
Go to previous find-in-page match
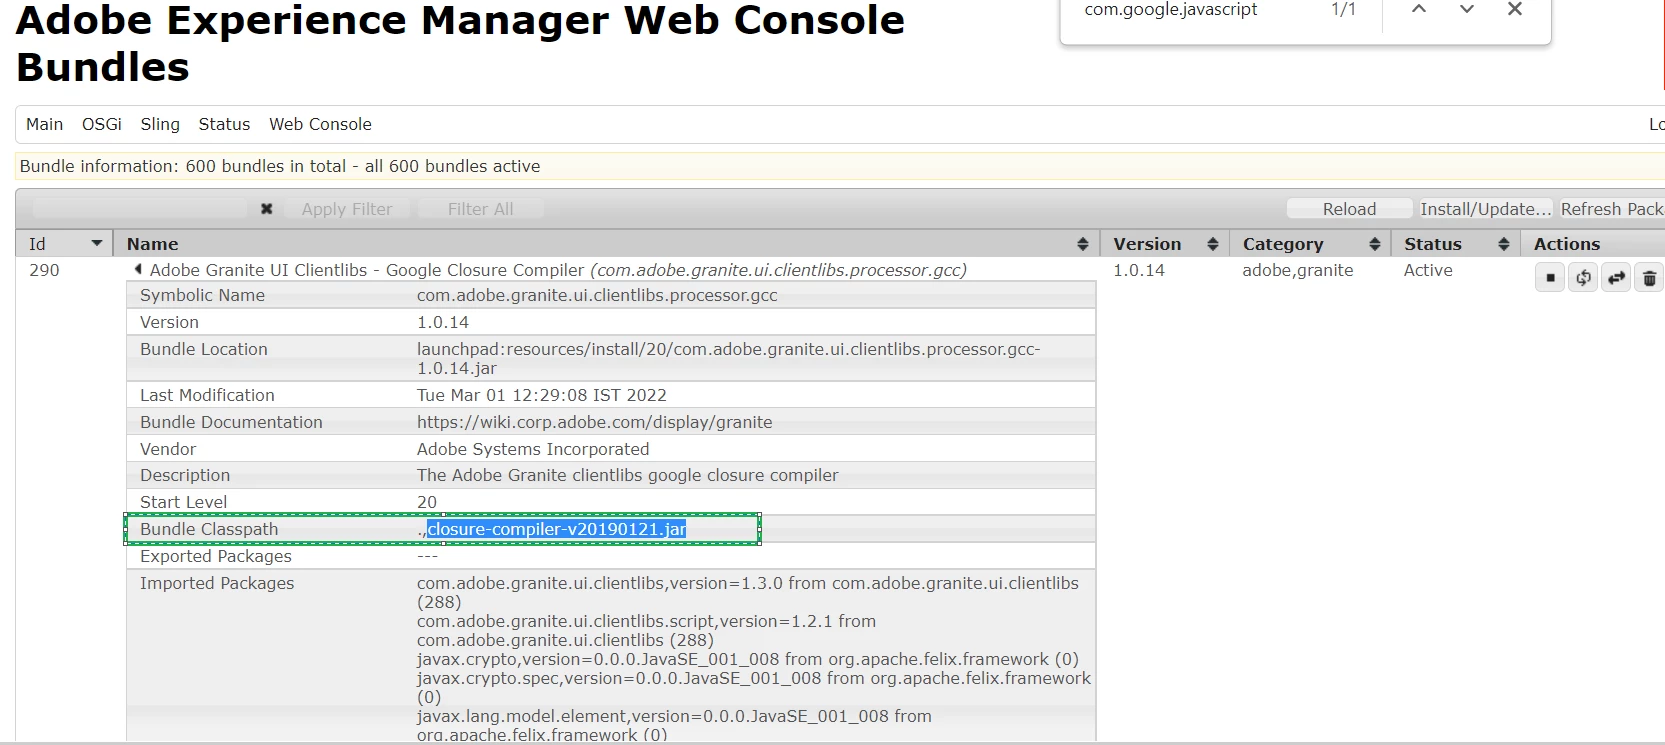(x=1419, y=9)
